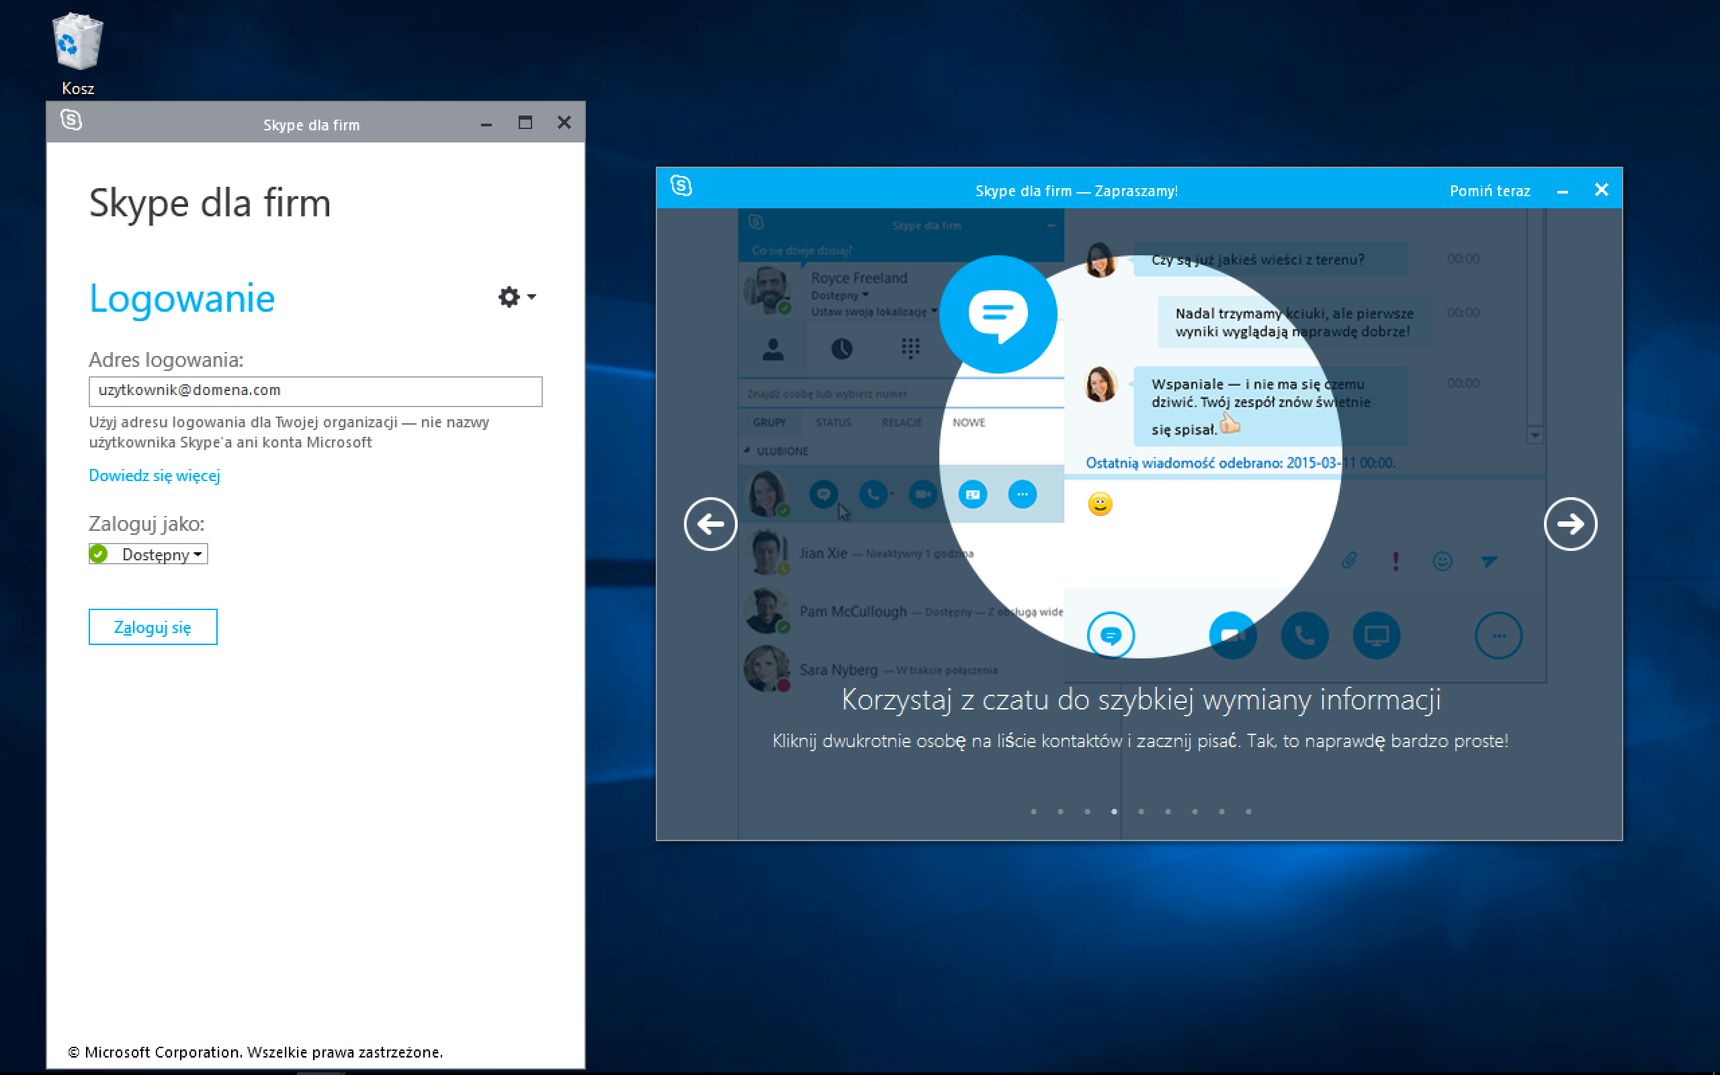Screen dimensions: 1720x1075
Task: Click Skype logo in login window title bar
Action: tap(71, 120)
